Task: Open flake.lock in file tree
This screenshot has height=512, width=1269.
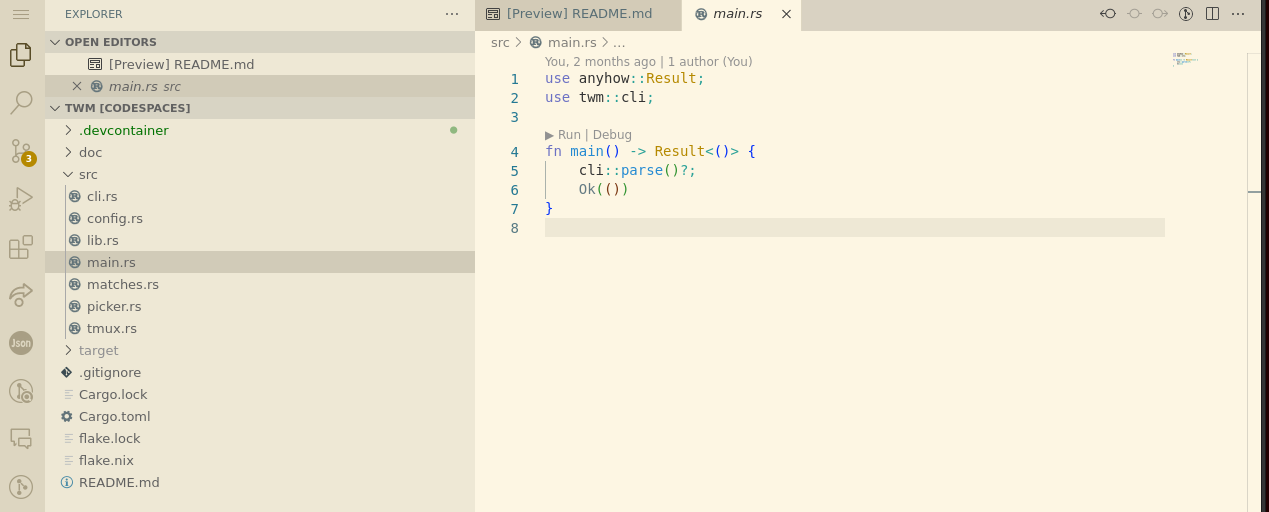Action: tap(260, 438)
